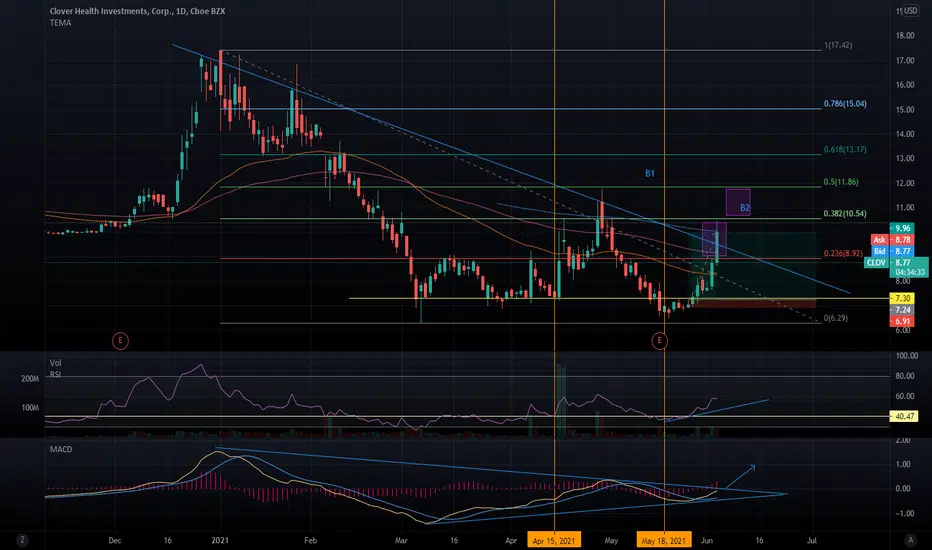Open the earnings E marker on the May 18 line

pos(659,341)
